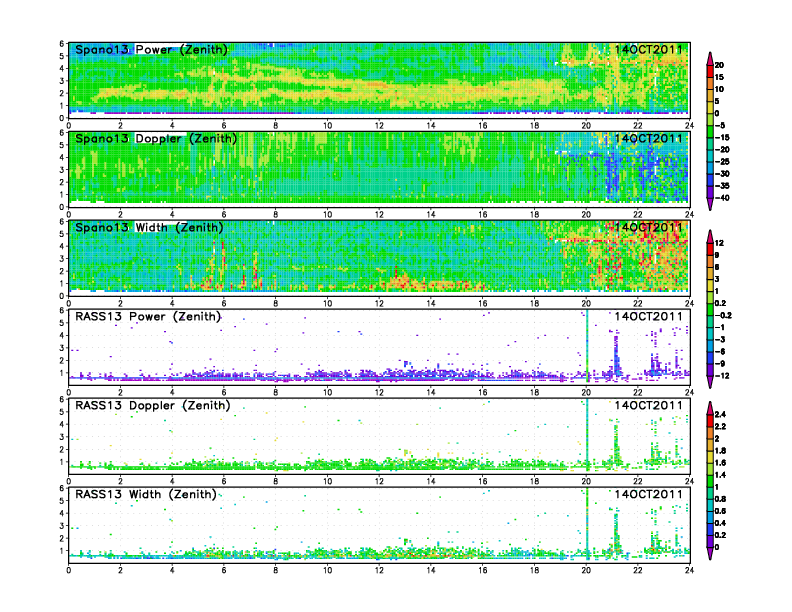Viewport: 792px width, 612px height.
Task: Click the purple arrow tip below the top colorbar
Action: click(x=710, y=206)
